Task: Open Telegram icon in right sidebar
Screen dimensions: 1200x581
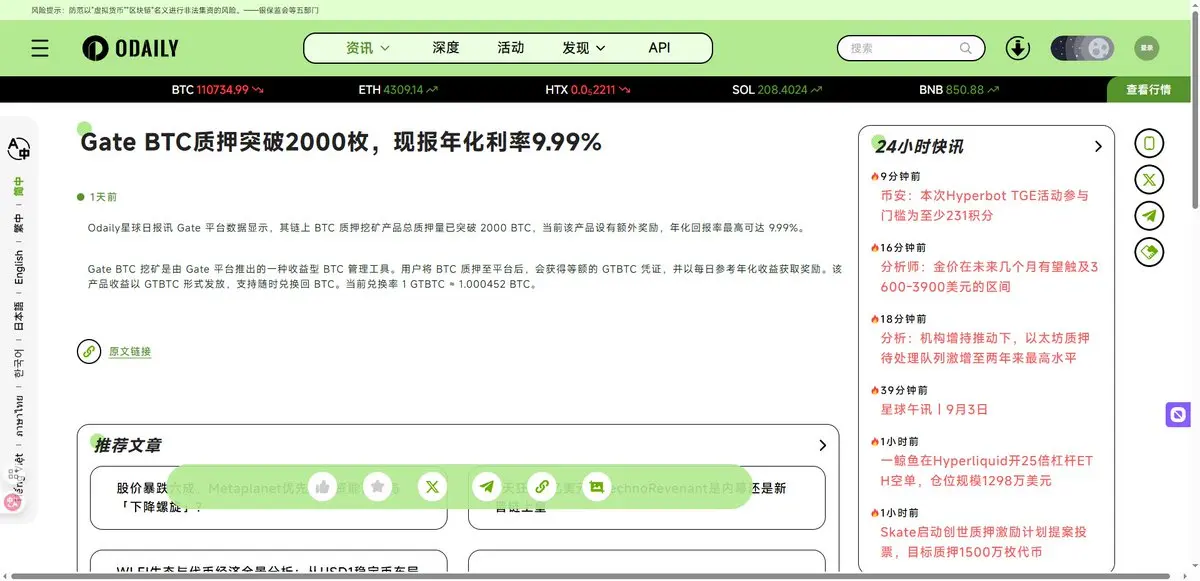Action: [1149, 216]
